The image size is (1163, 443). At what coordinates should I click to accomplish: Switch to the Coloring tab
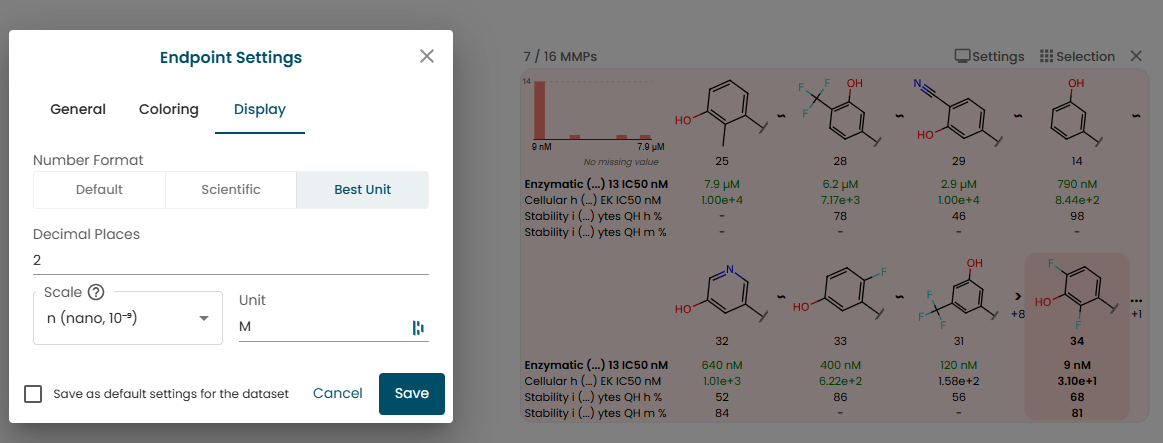[169, 110]
